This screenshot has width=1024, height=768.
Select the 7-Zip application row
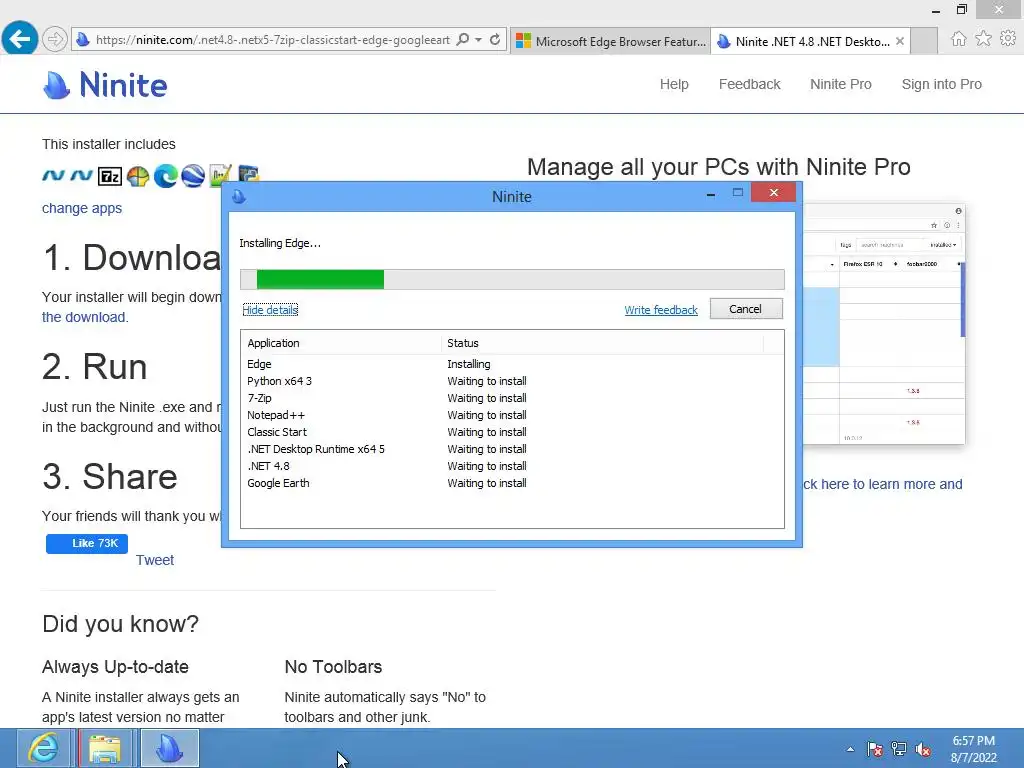(512, 398)
